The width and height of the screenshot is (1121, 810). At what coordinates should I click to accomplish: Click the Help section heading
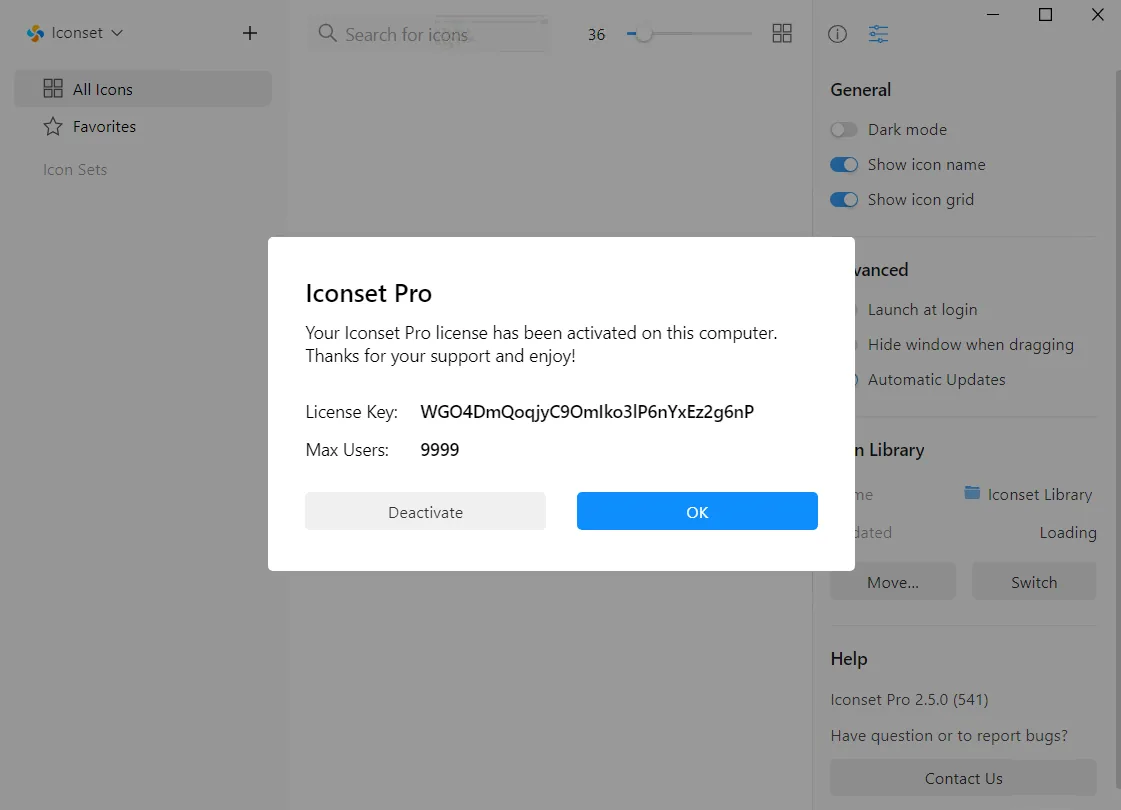[849, 658]
